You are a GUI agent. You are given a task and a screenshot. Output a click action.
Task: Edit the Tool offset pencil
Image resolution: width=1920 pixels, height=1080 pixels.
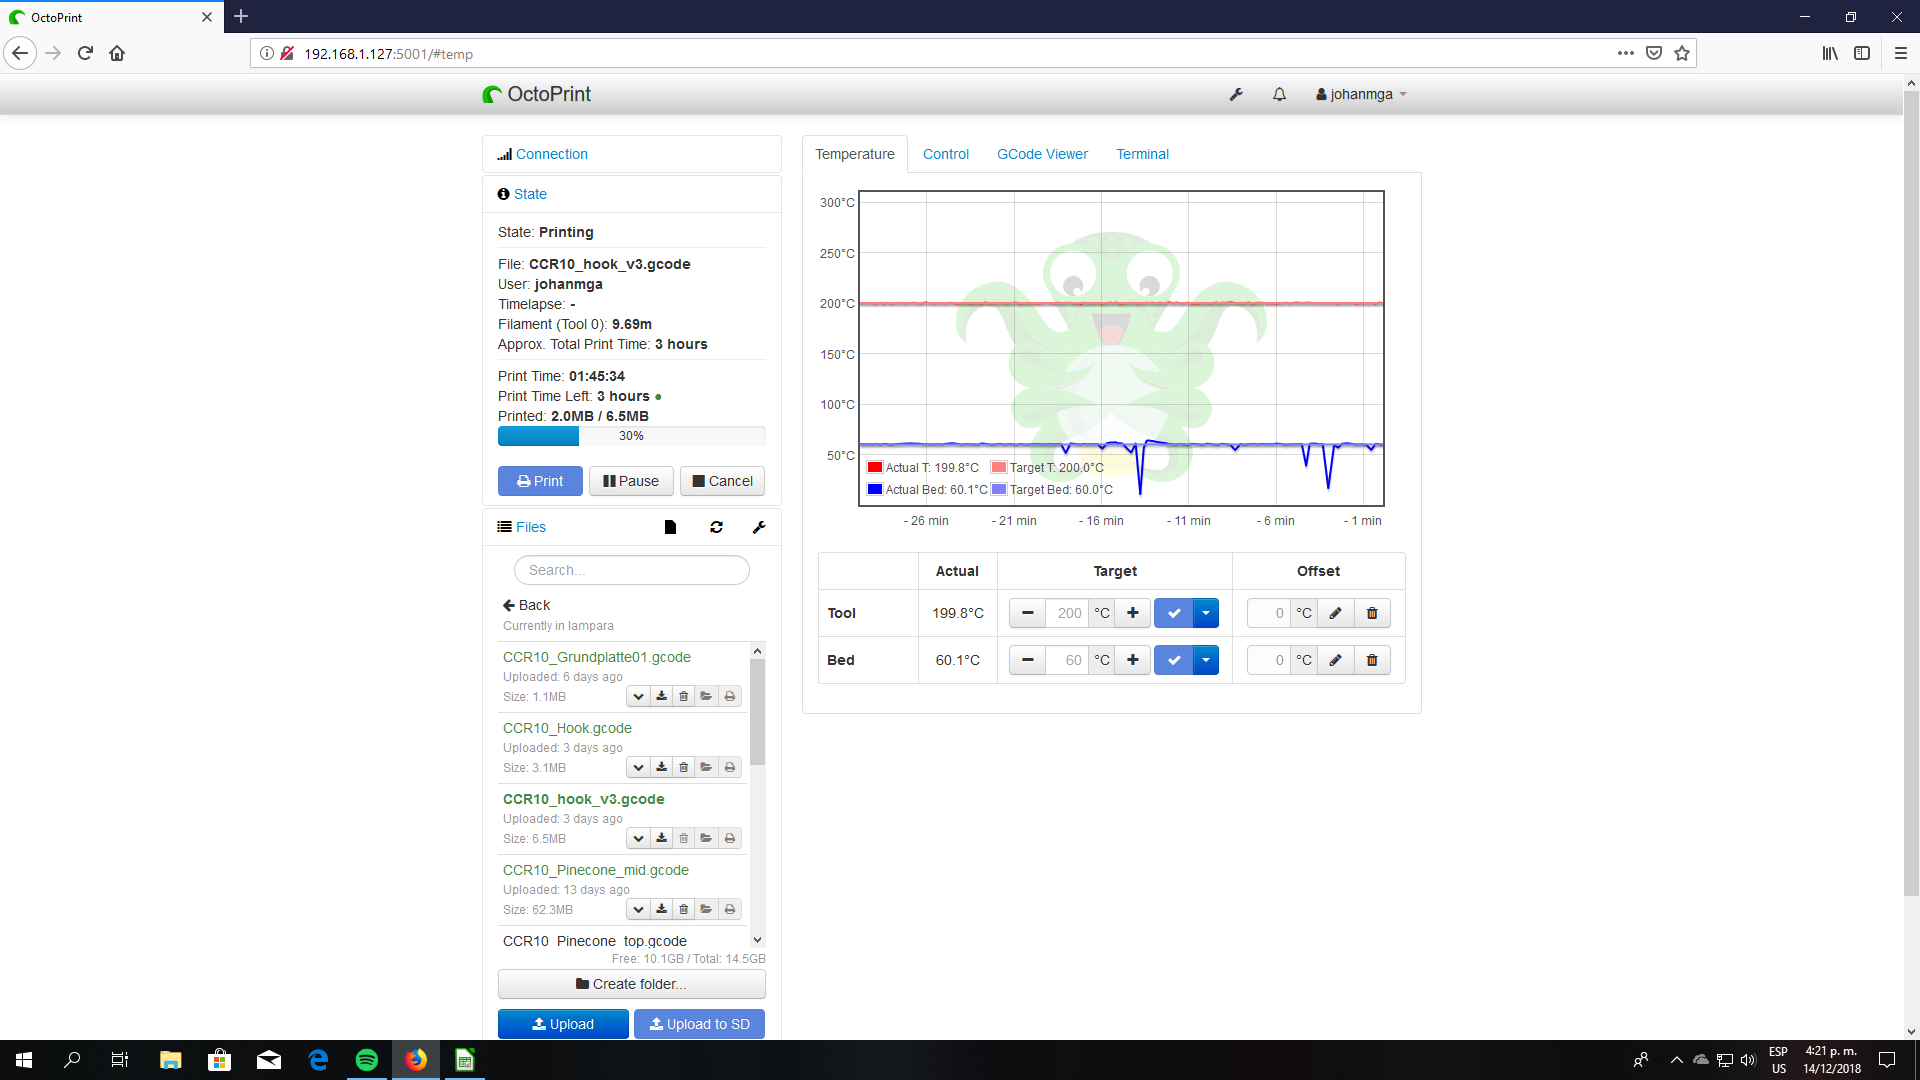(1335, 613)
